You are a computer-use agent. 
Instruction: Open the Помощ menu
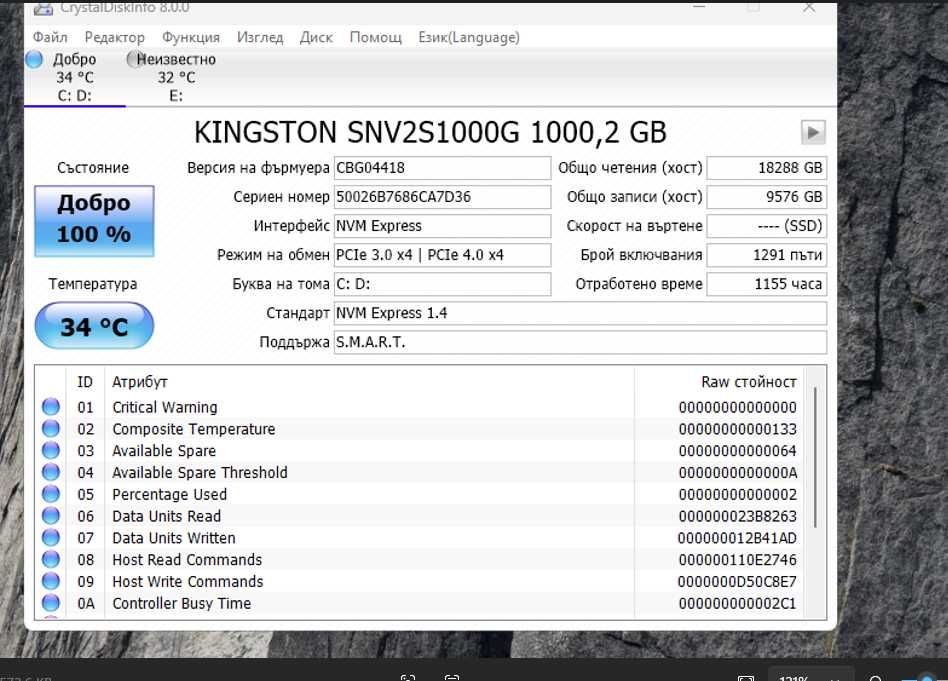click(375, 37)
